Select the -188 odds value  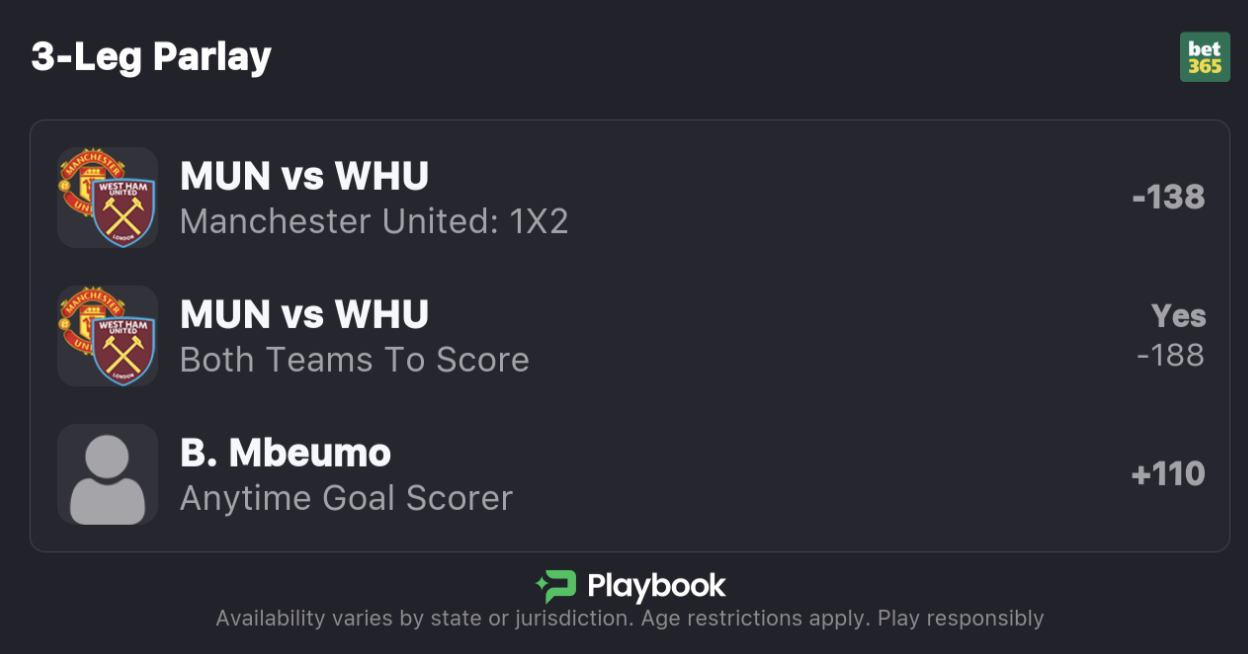[1170, 355]
